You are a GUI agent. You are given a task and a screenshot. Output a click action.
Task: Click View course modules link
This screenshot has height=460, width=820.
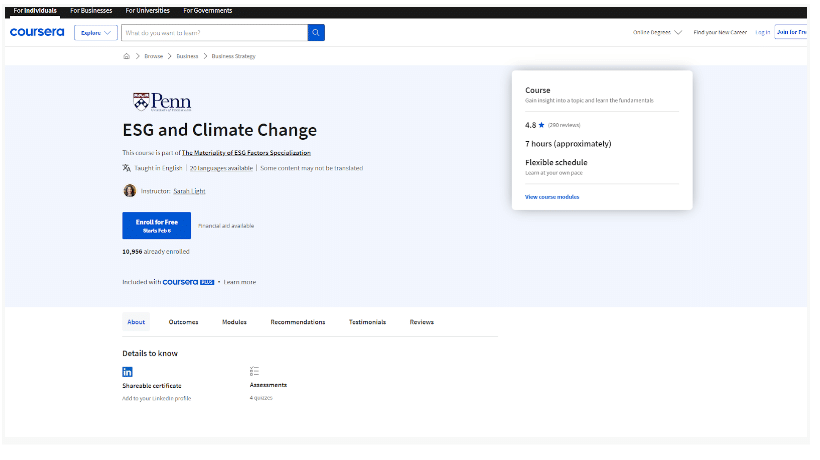(x=552, y=197)
